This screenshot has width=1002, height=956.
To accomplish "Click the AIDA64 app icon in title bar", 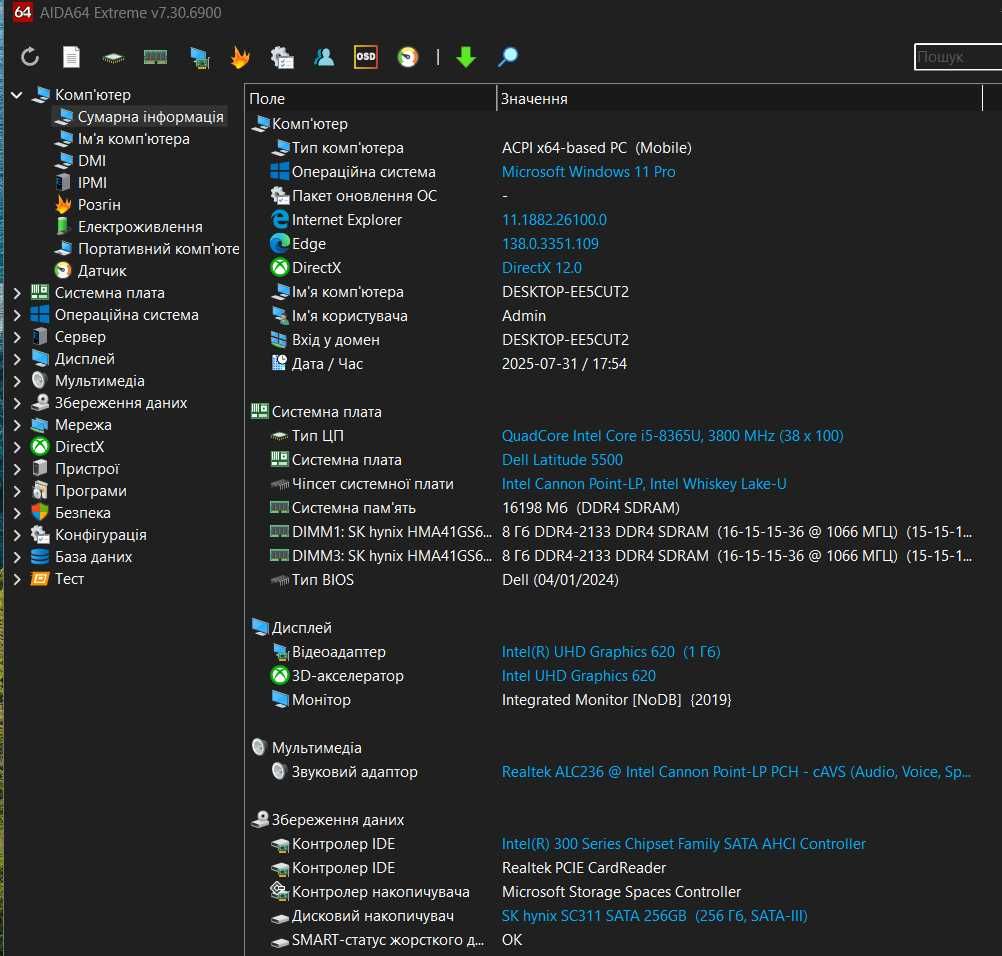I will 22,12.
